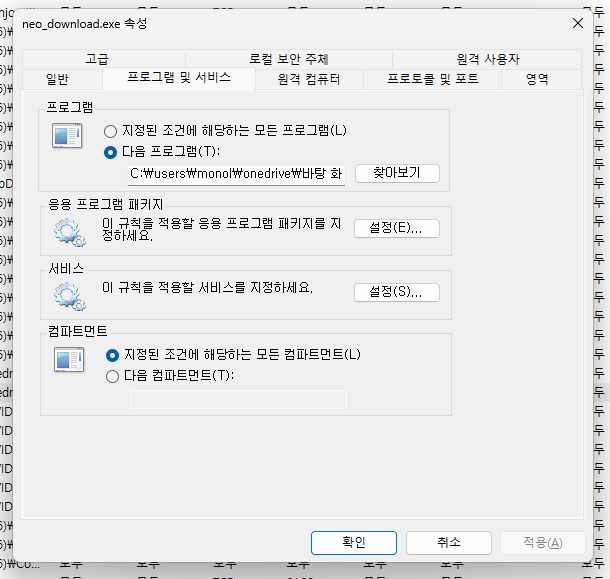The height and width of the screenshot is (579, 610).
Task: Switch to the 영역 tab
Action: [x=537, y=79]
